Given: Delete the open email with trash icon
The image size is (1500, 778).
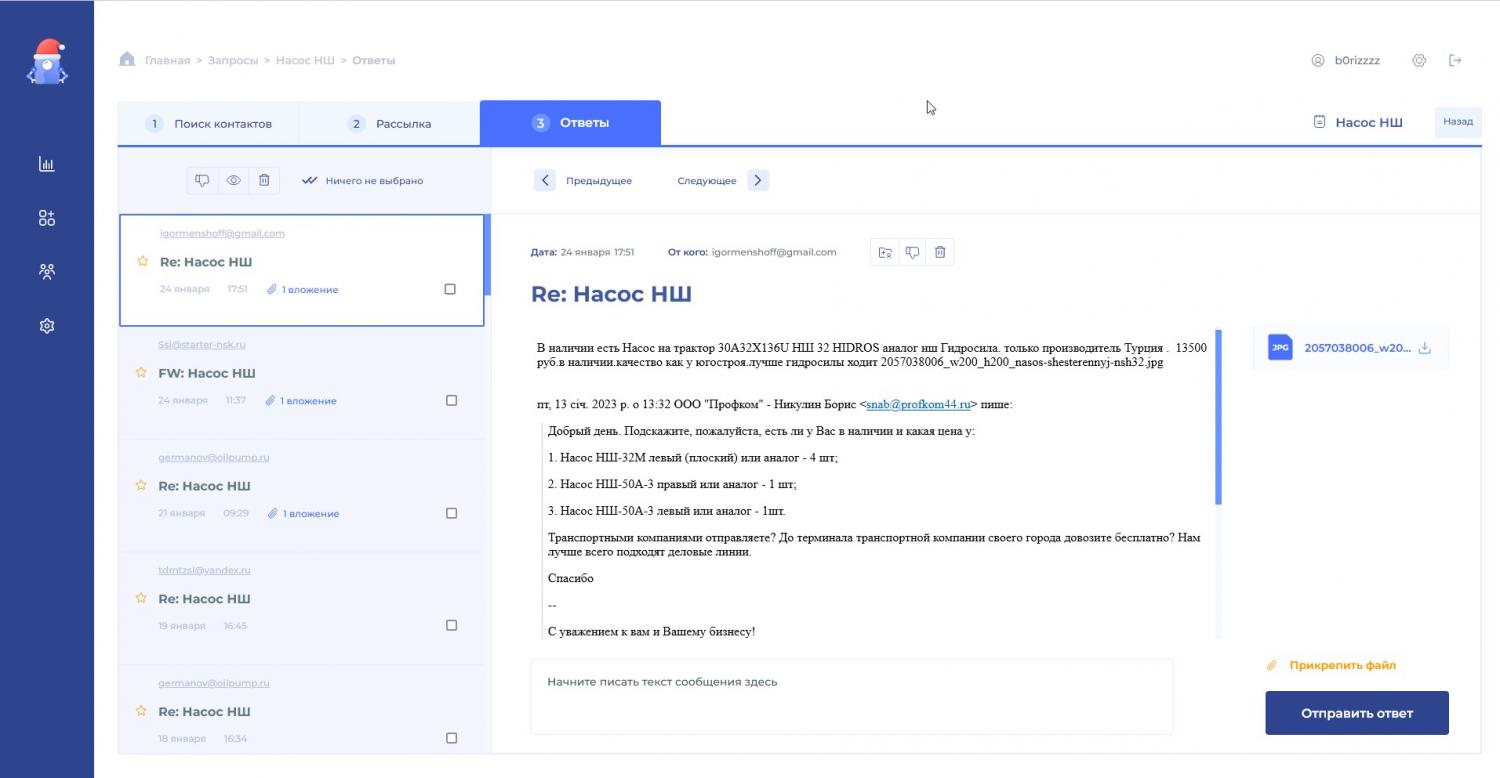Looking at the screenshot, I should (x=940, y=252).
